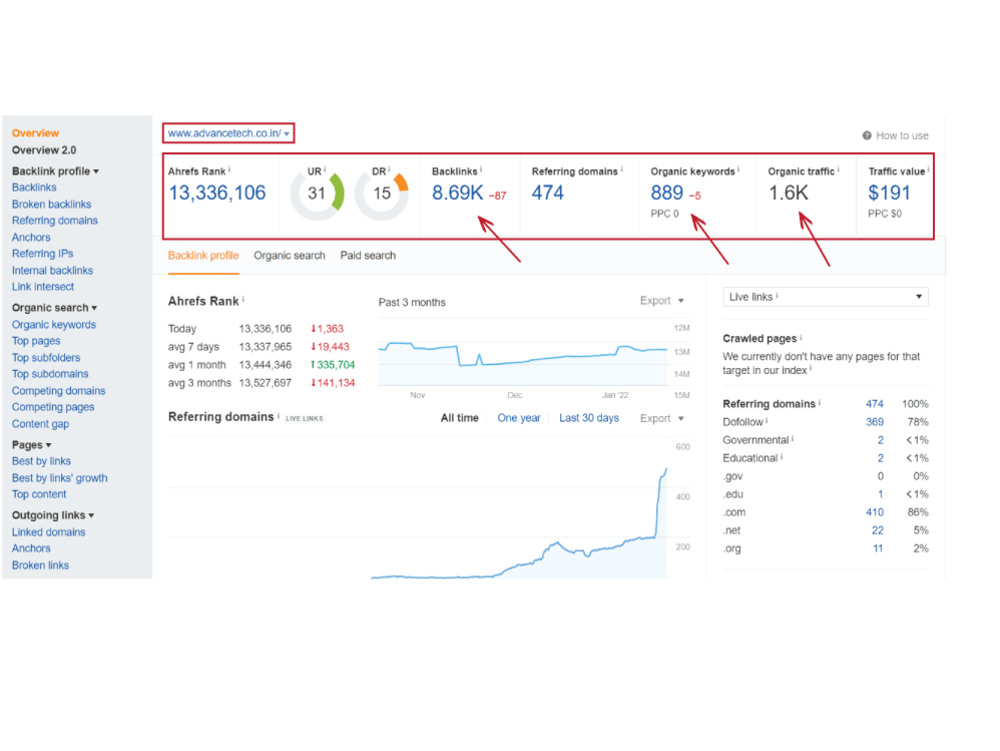Open Internal backlinks report

(x=52, y=270)
